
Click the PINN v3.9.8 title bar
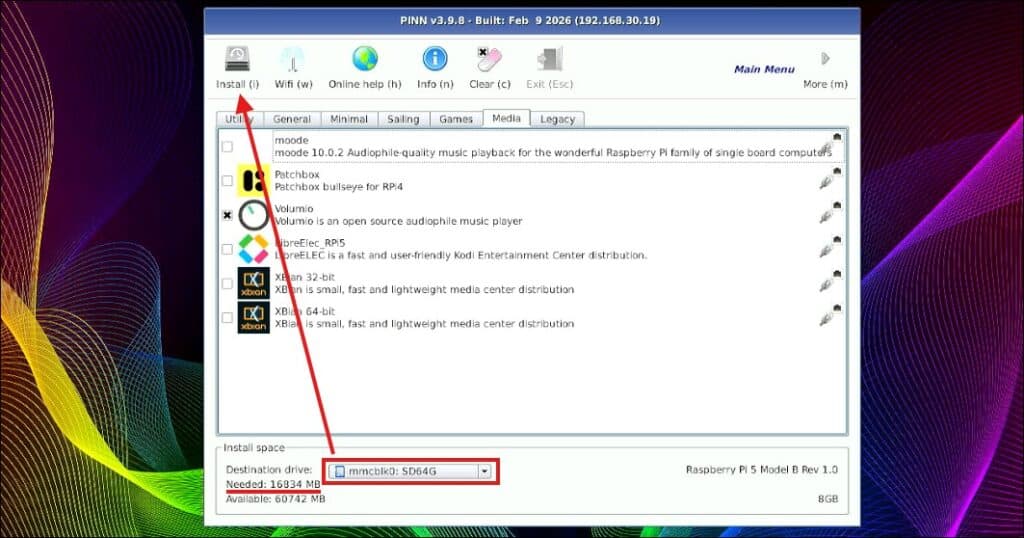click(x=532, y=21)
